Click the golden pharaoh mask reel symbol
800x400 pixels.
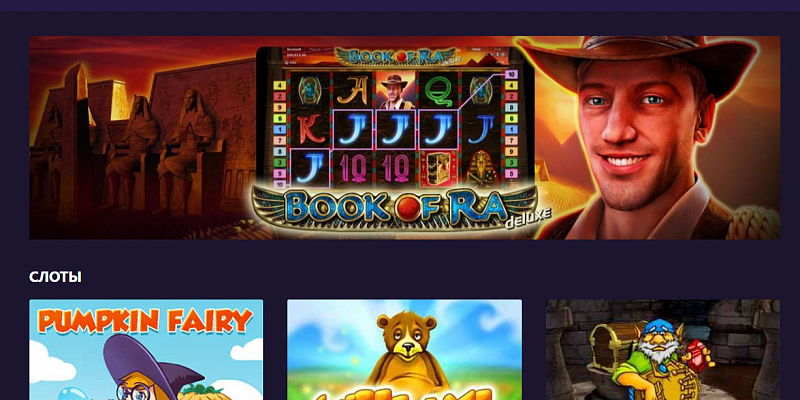481,167
